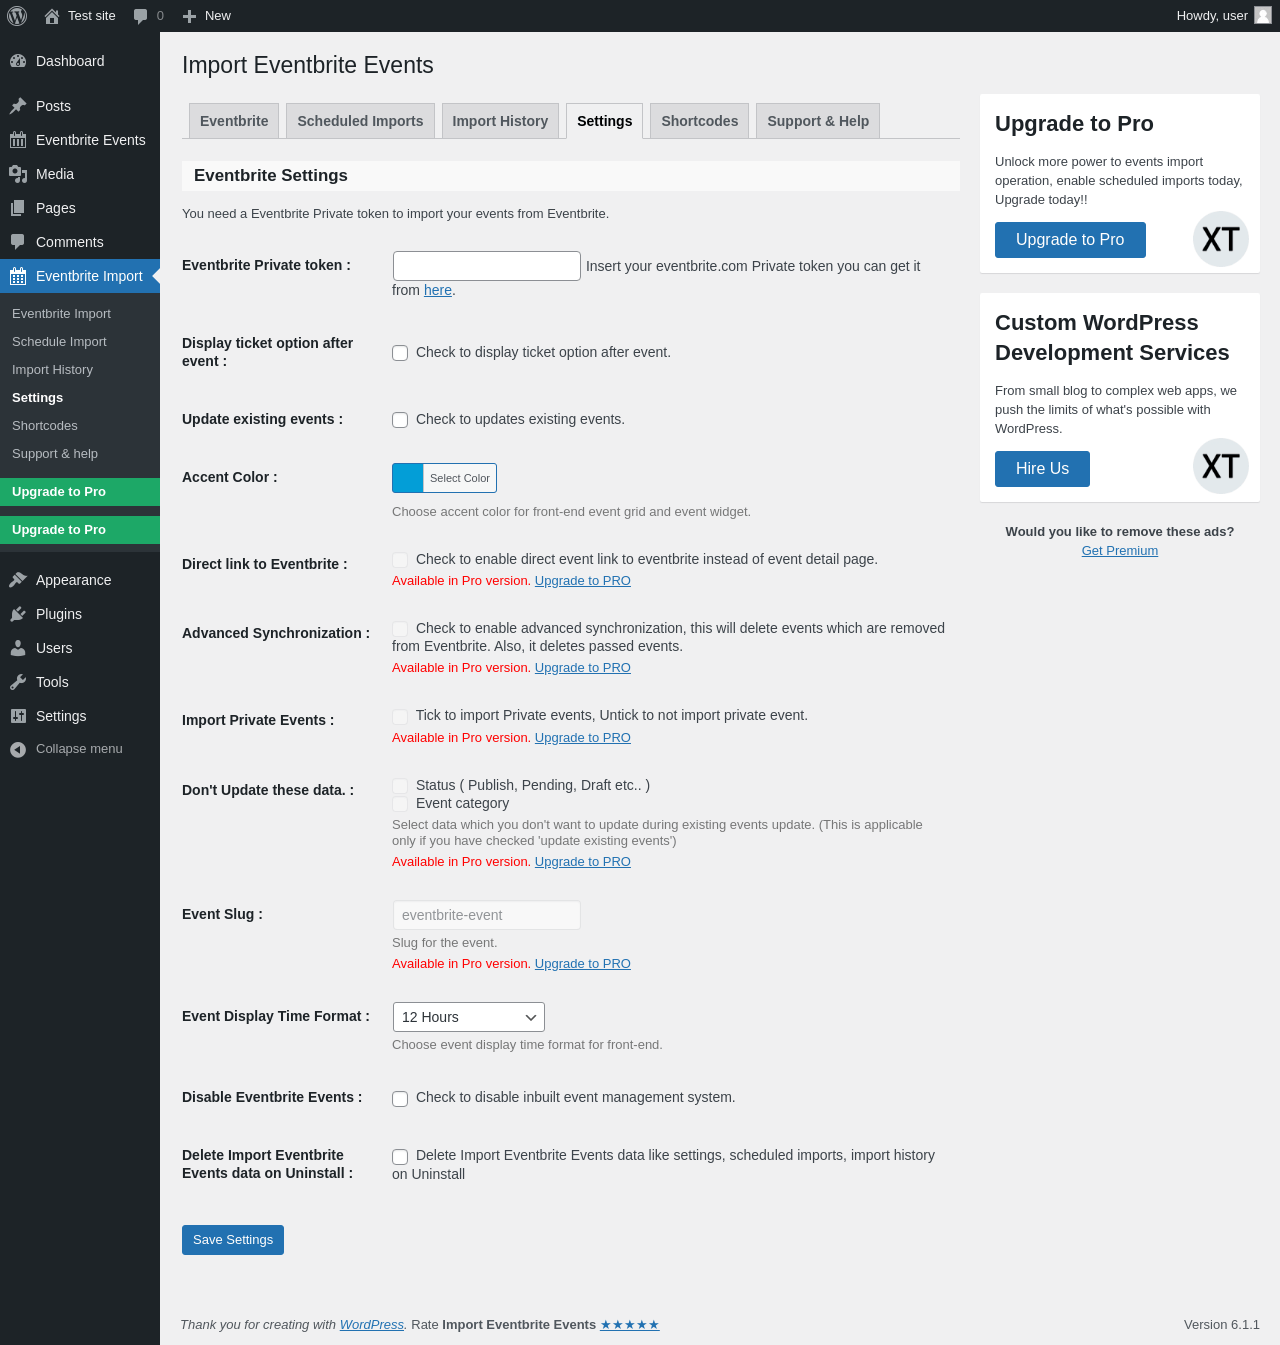
Task: Click Upgrade to PRO under Direct link to Eventbrite
Action: 583,581
